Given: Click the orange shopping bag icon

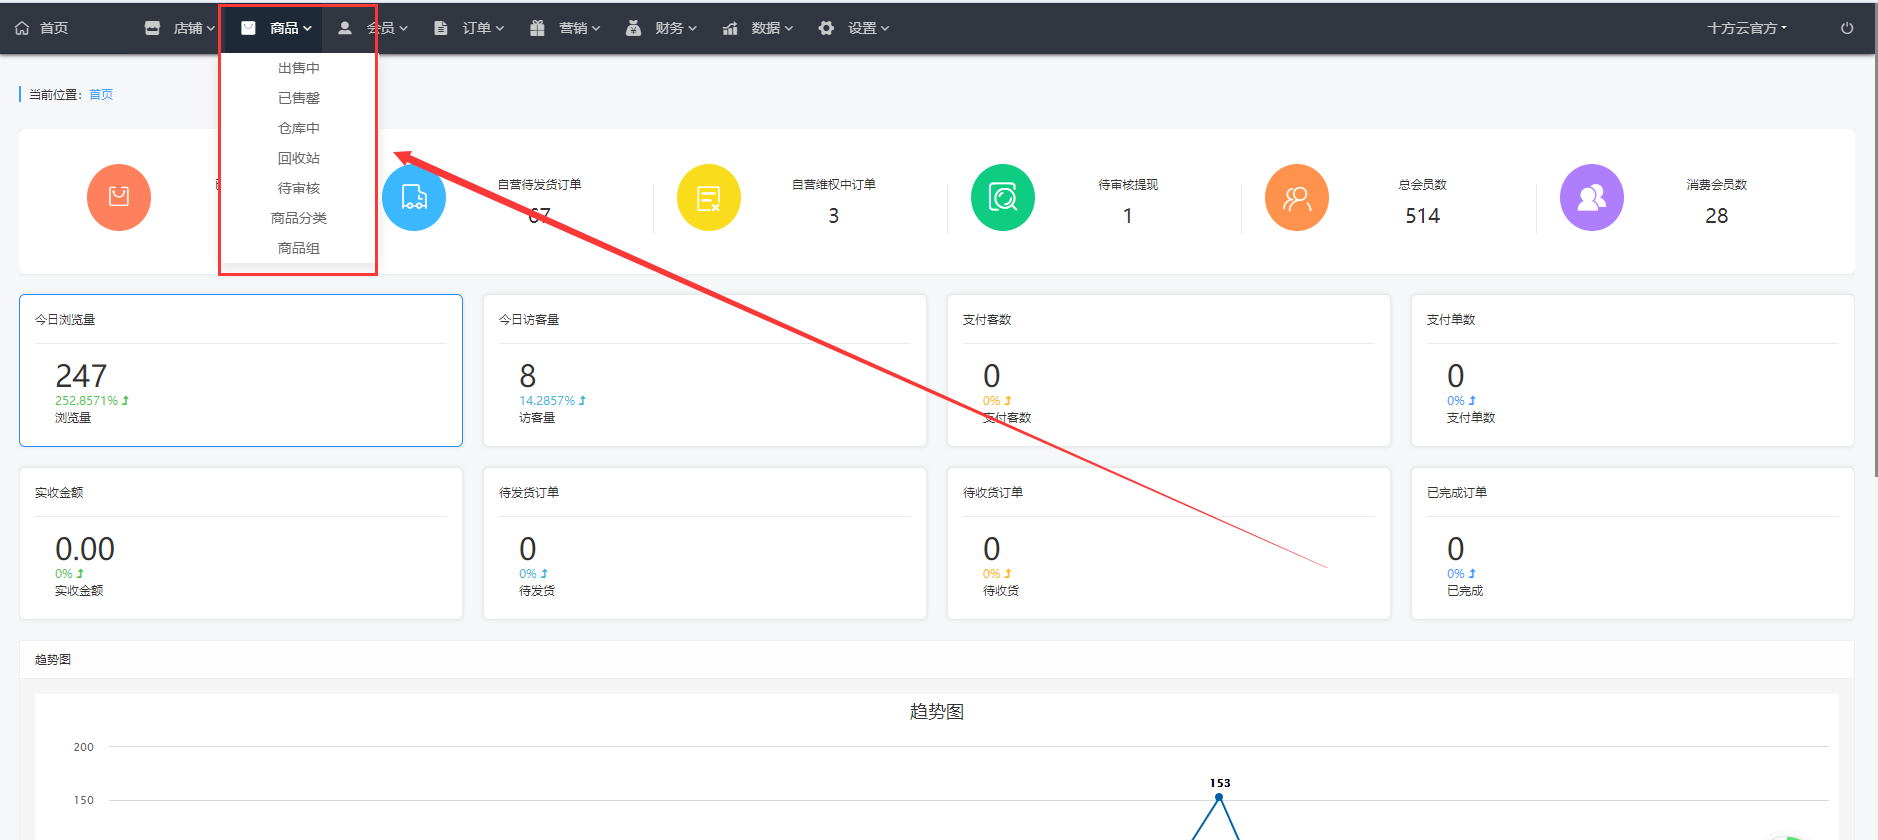Looking at the screenshot, I should coord(119,197).
